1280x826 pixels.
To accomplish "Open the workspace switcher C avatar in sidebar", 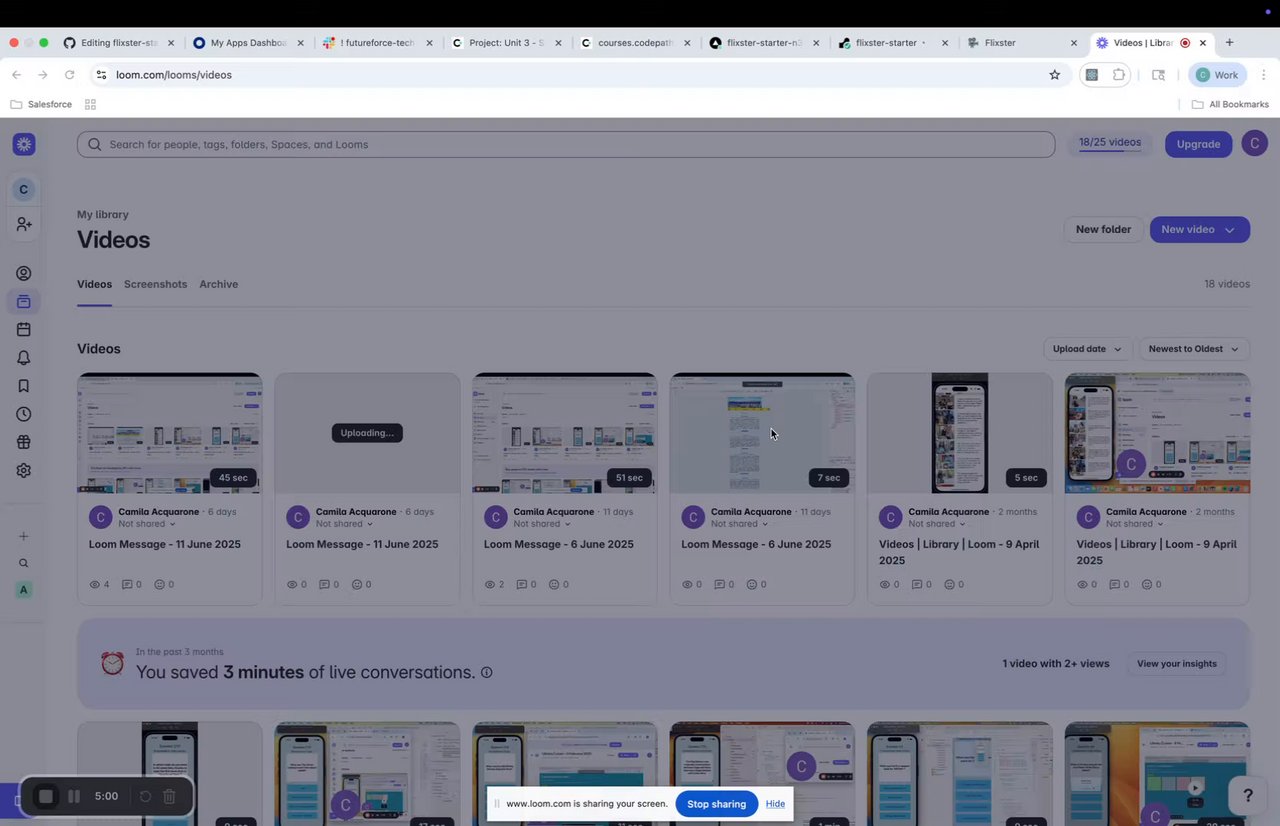I will pyautogui.click(x=24, y=189).
